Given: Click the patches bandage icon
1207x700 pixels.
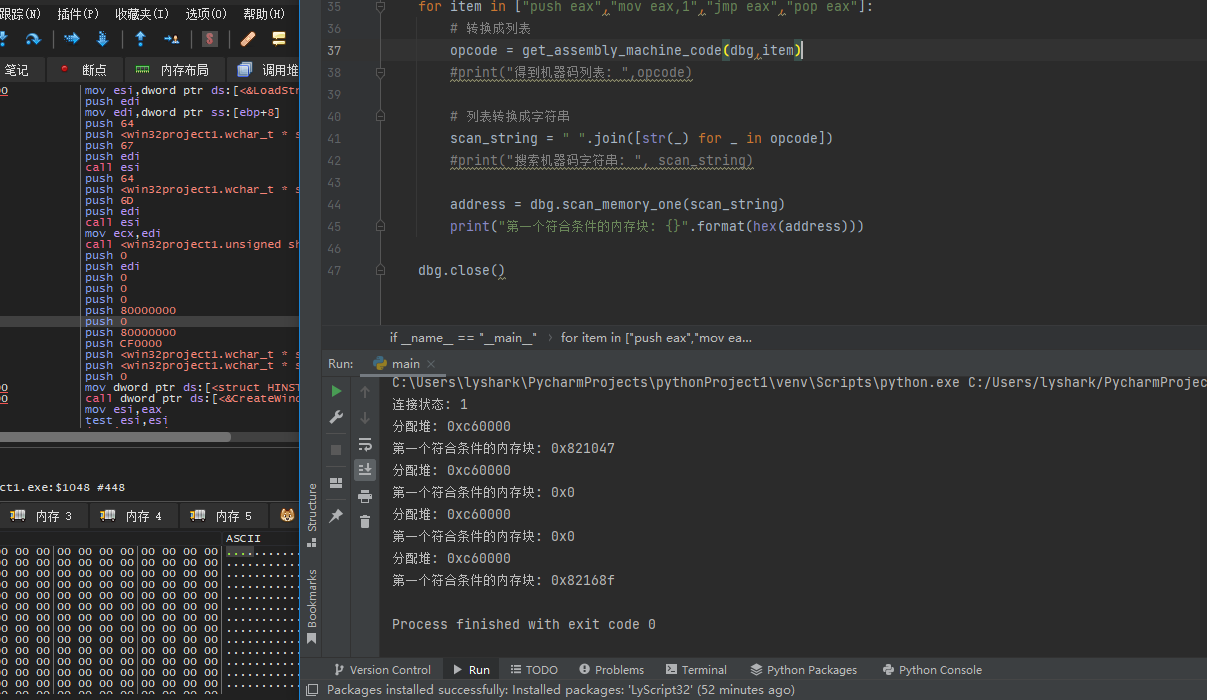Looking at the screenshot, I should [248, 39].
